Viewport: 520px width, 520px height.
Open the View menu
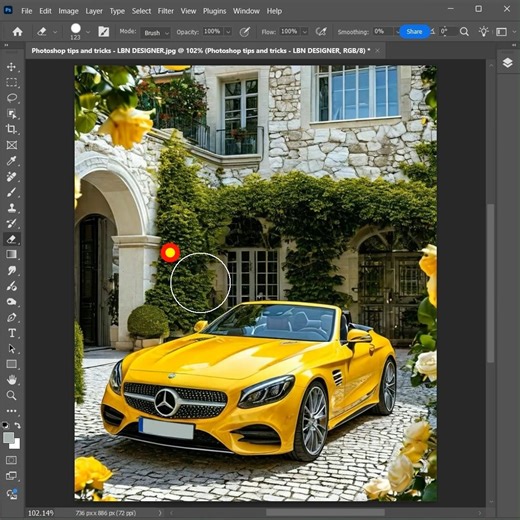pyautogui.click(x=188, y=11)
